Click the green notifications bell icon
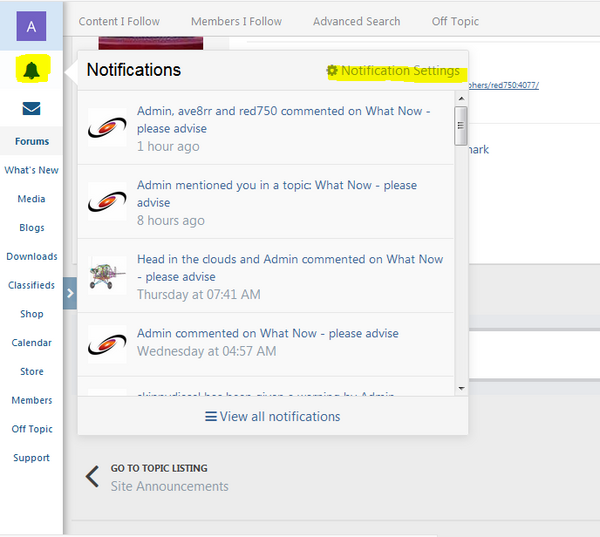The width and height of the screenshot is (600, 537). 32,70
